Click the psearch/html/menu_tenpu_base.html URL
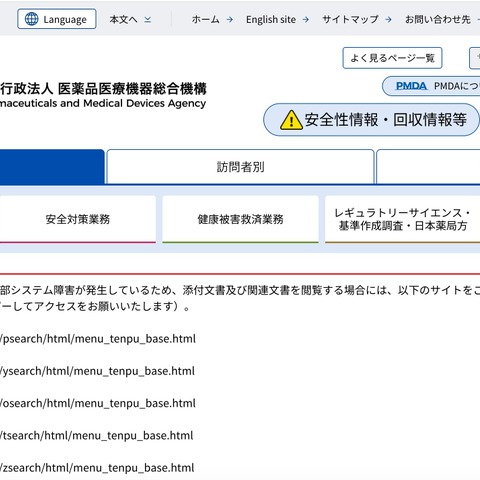Image resolution: width=480 pixels, height=480 pixels. click(98, 339)
